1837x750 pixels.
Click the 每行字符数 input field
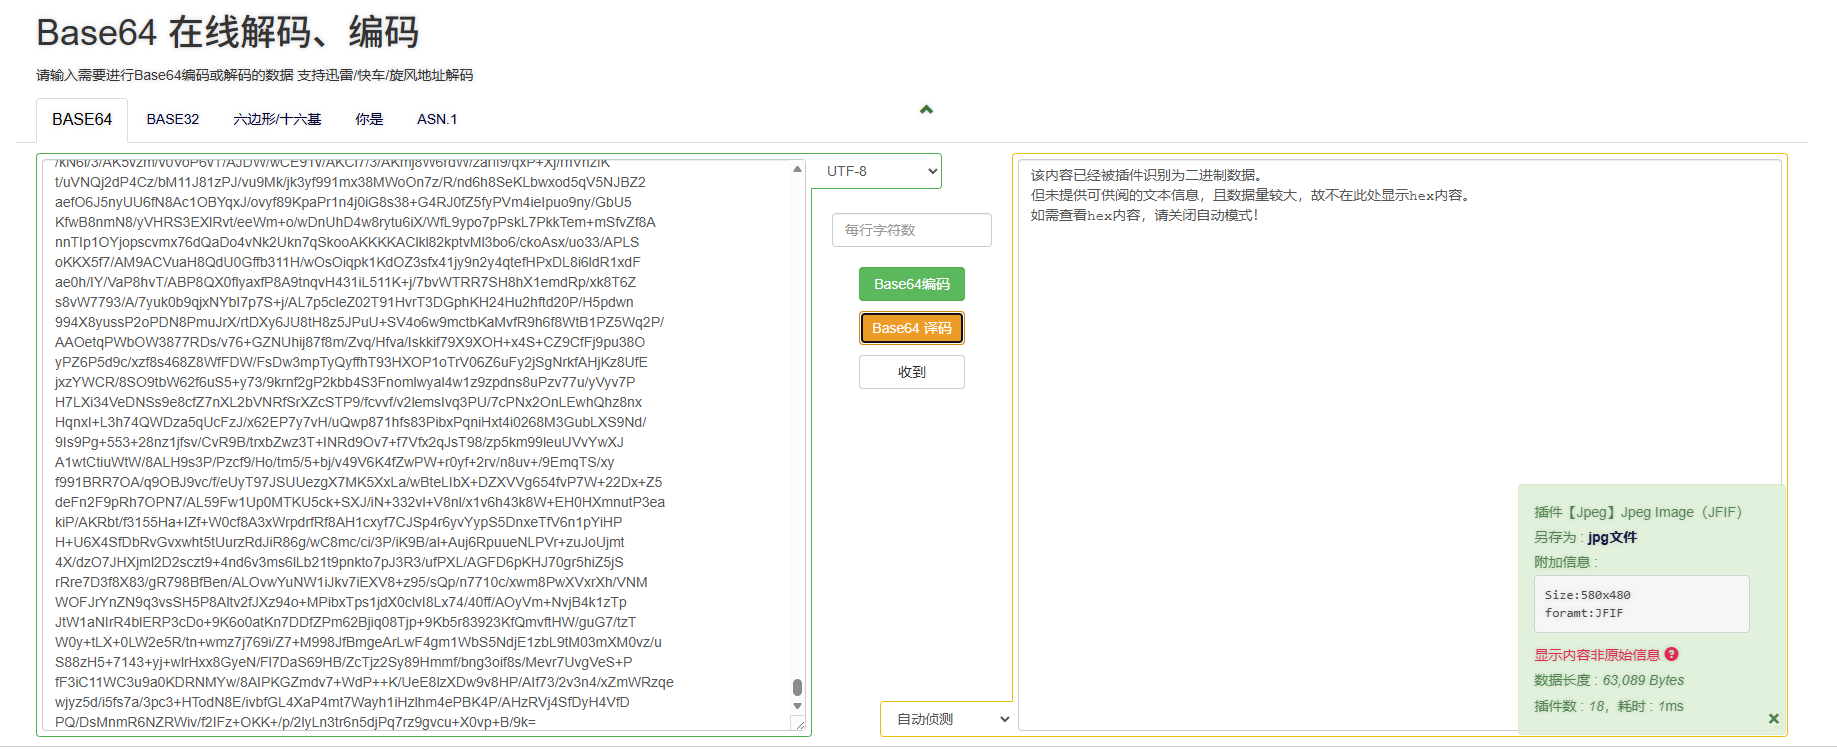[911, 230]
